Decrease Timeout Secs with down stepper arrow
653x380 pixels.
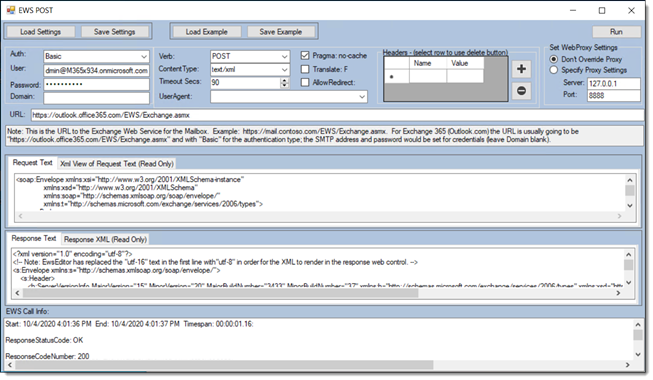[x=284, y=85]
